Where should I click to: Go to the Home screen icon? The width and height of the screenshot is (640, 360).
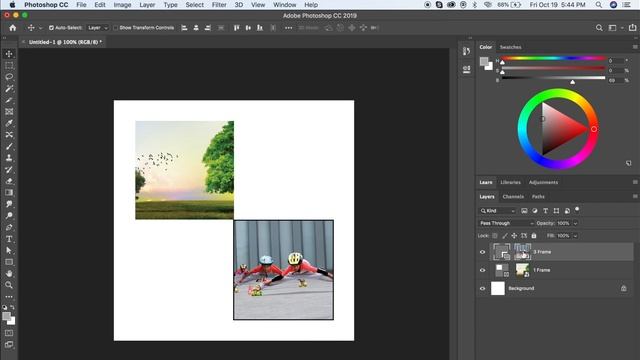point(13,28)
